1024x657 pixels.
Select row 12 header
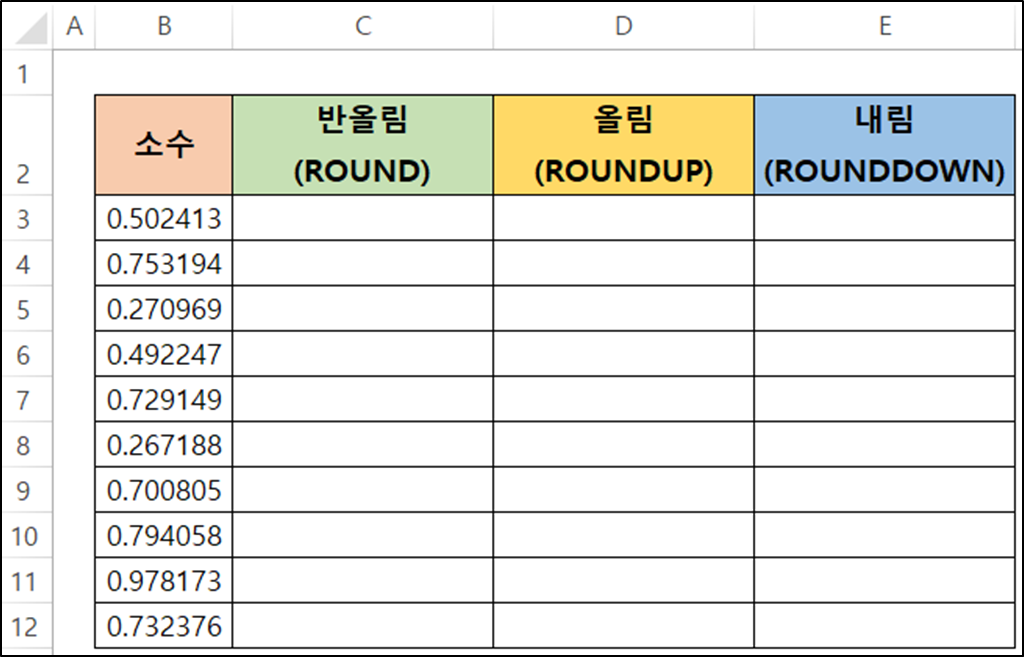pos(26,626)
